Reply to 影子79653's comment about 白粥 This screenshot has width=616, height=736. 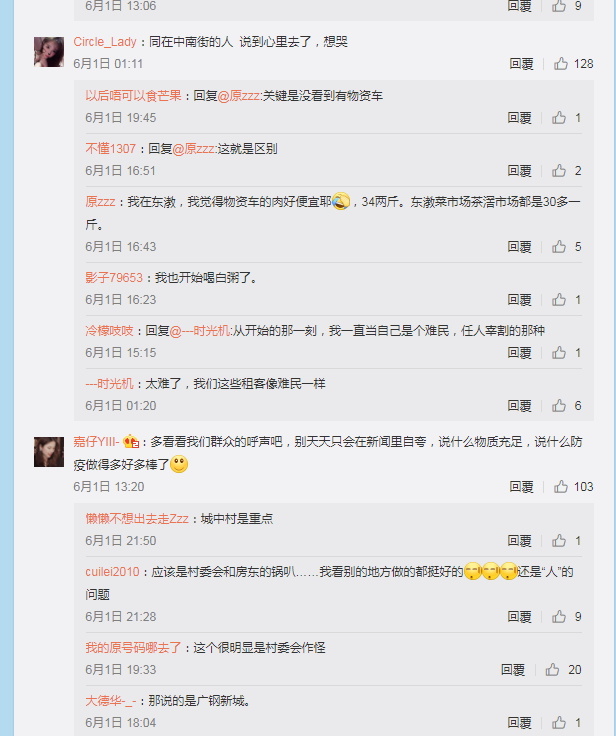click(519, 299)
